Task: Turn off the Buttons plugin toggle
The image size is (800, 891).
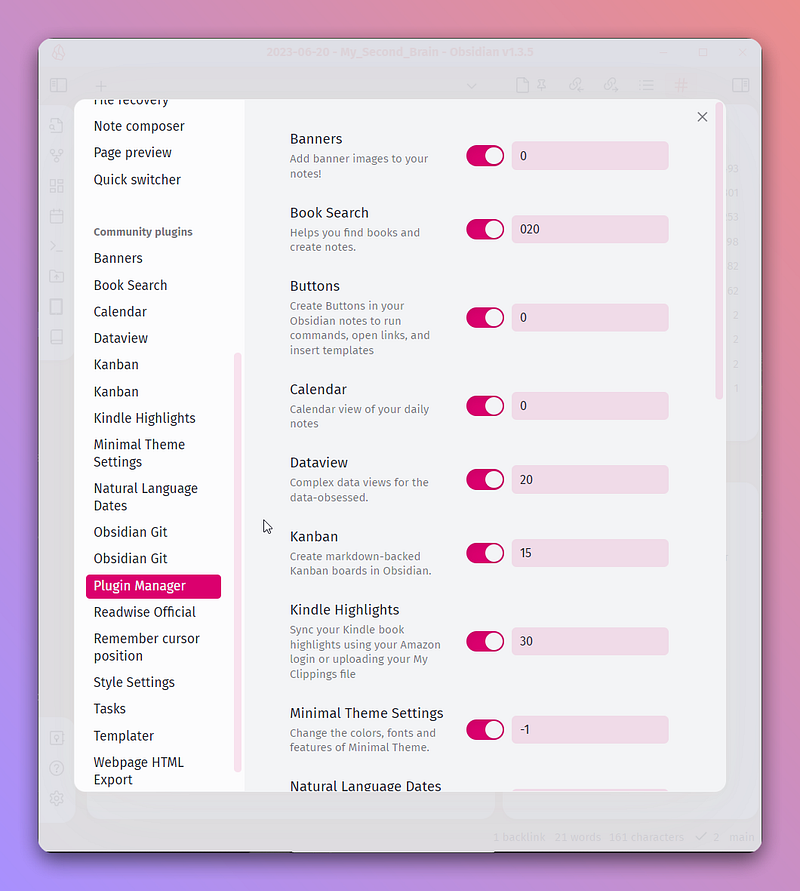Action: coord(485,318)
